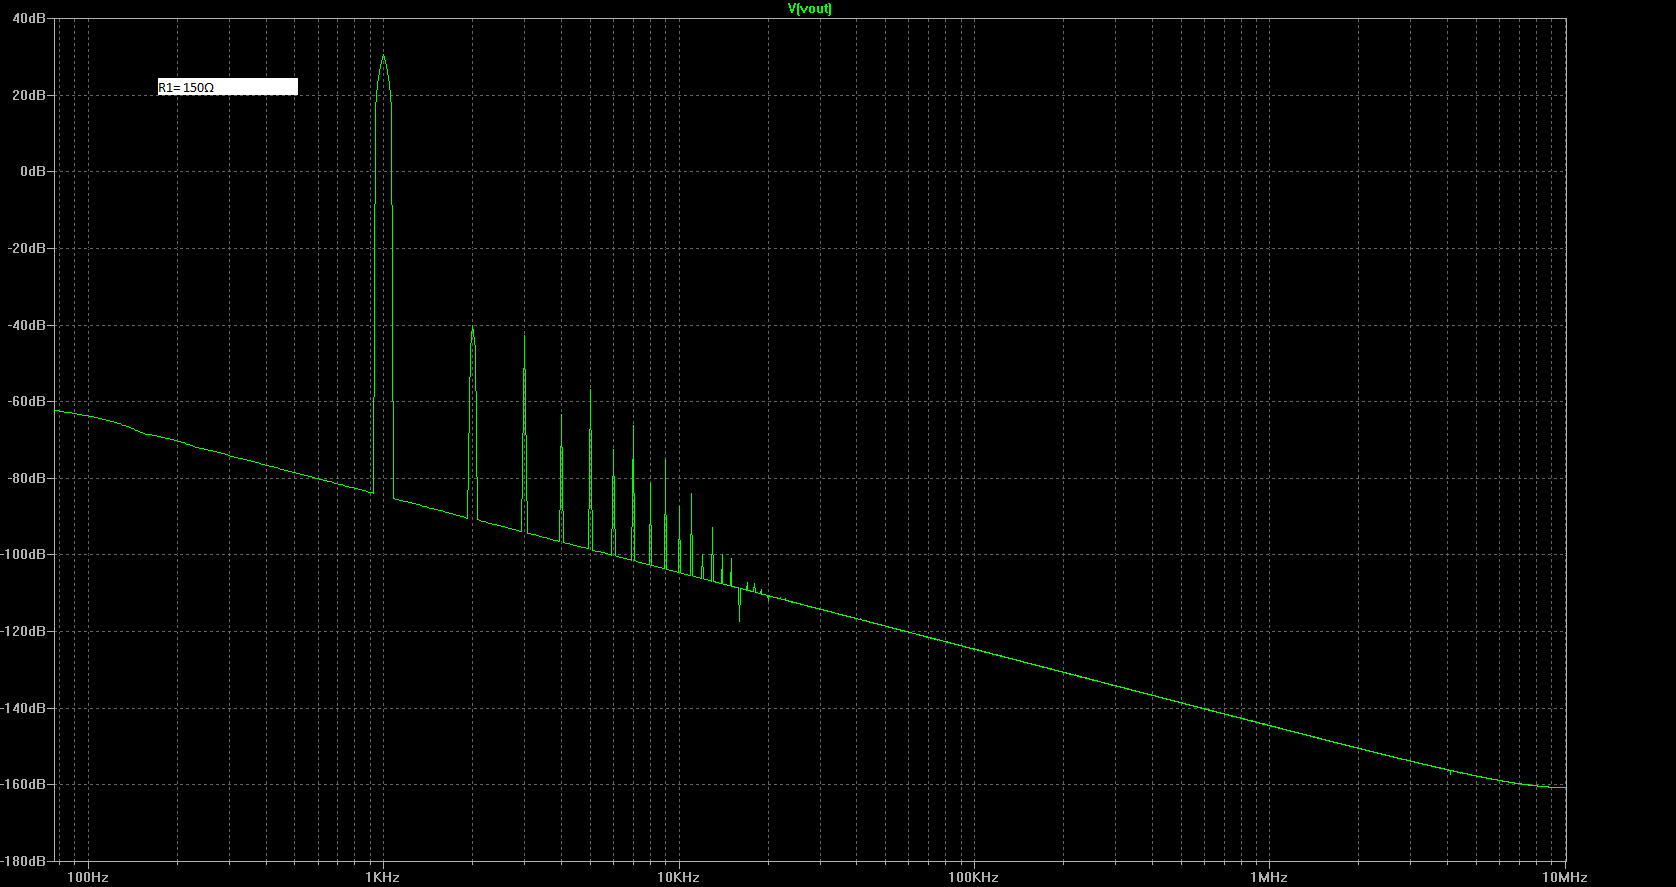Click the 100Hz horizontal axis label
This screenshot has height=887, width=1676.
(x=88, y=877)
